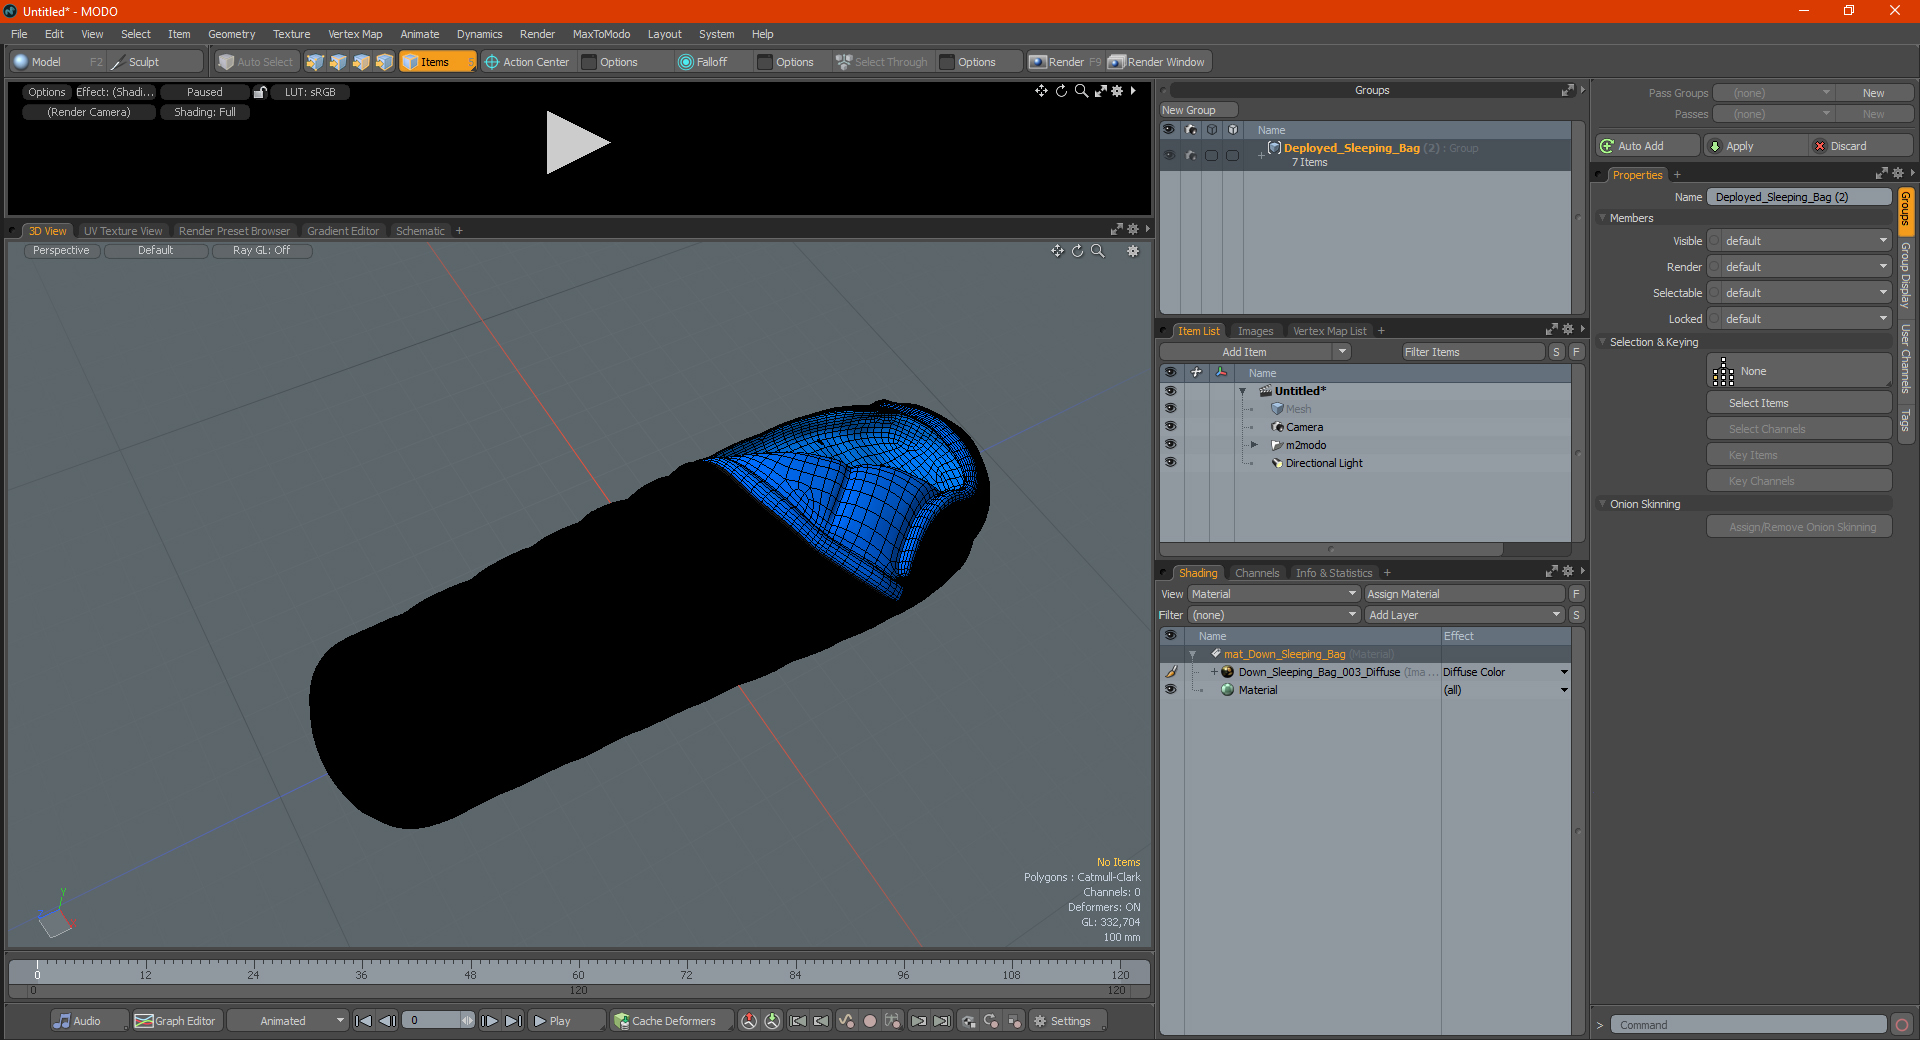Open the Geometry menu

click(x=231, y=34)
